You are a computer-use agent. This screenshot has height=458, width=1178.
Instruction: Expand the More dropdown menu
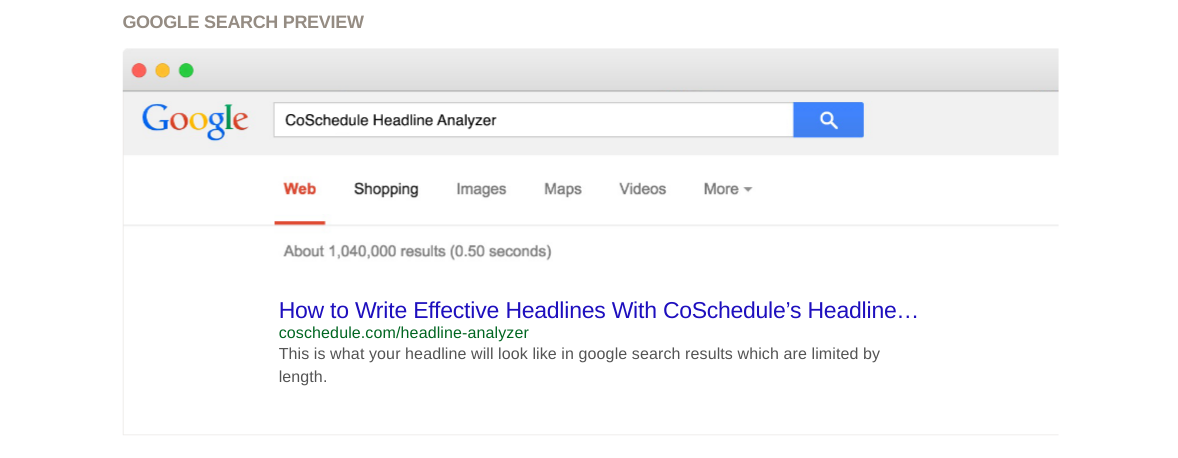point(721,189)
